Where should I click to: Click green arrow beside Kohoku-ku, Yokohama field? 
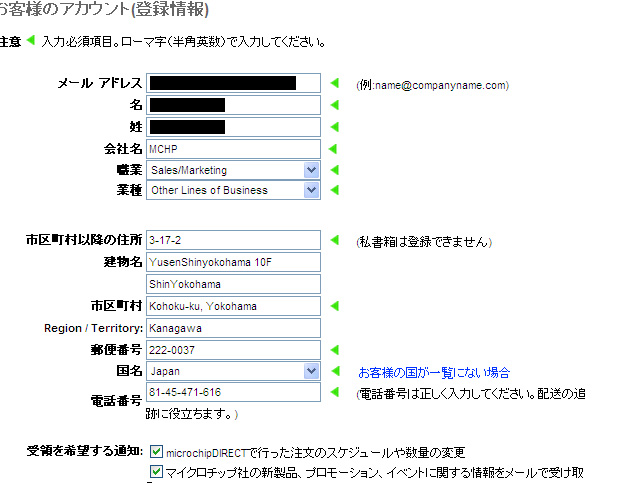tap(335, 306)
